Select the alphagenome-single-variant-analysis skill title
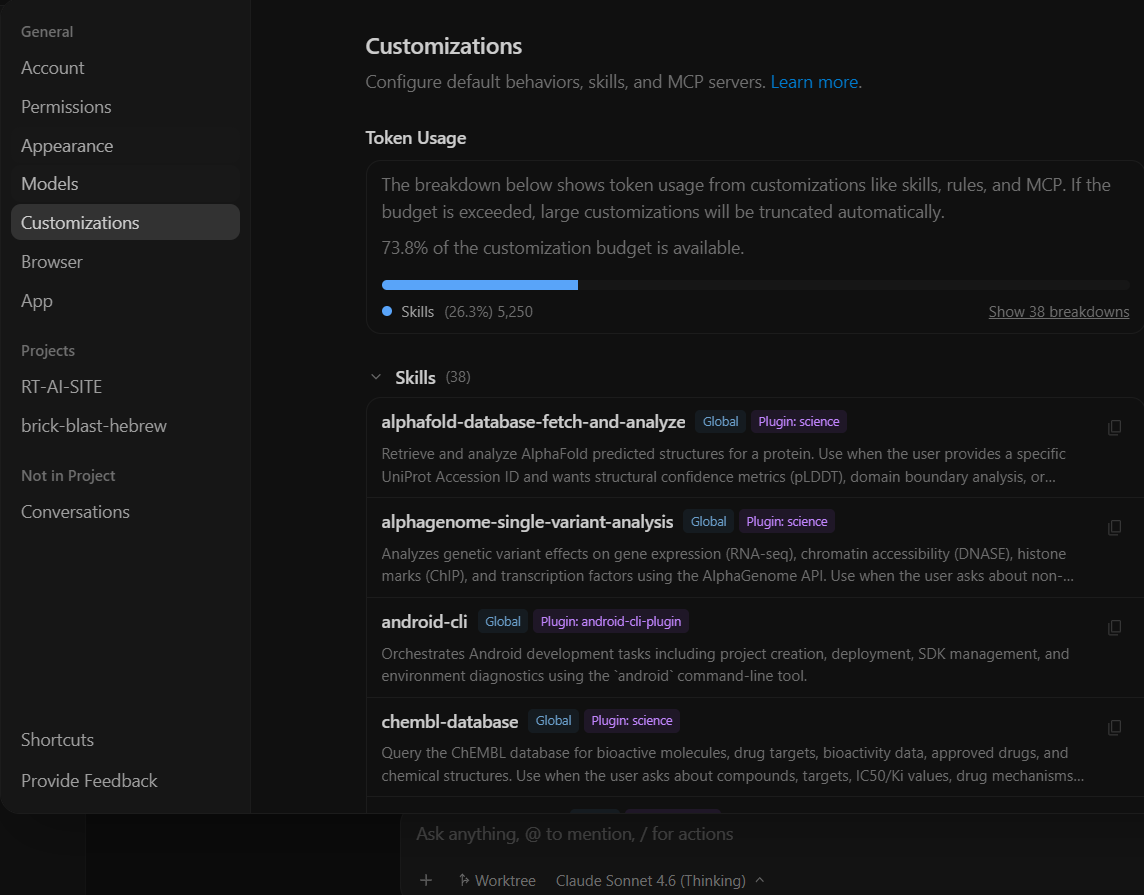Viewport: 1144px width, 895px height. [x=527, y=522]
